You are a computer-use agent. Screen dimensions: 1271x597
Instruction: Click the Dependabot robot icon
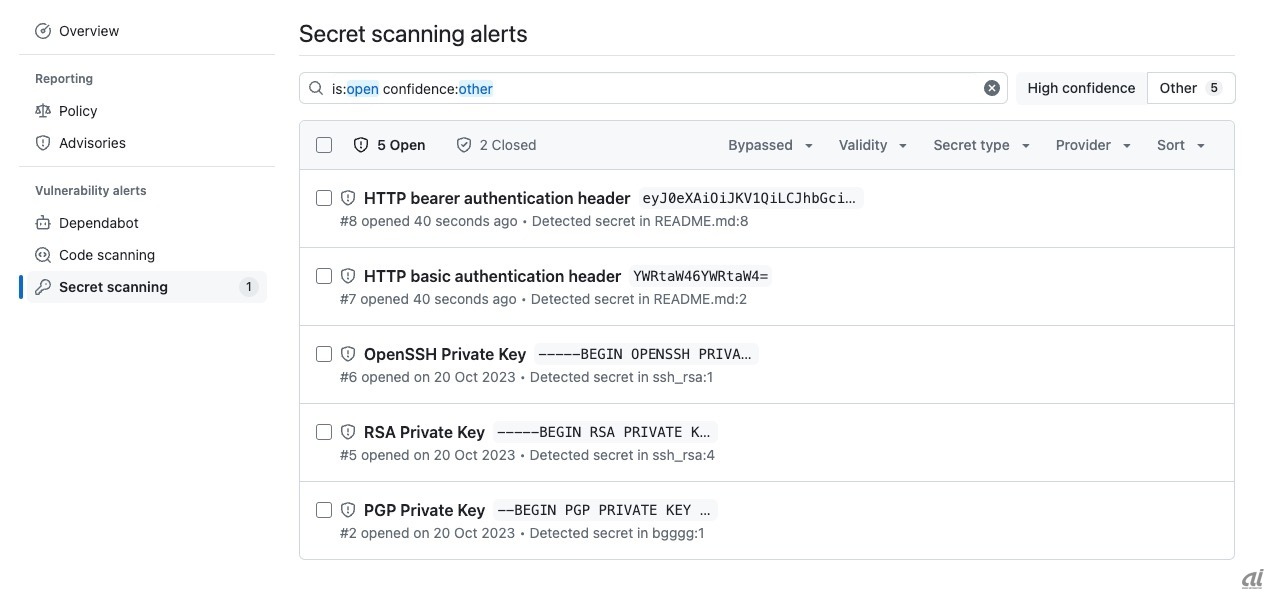click(43, 223)
